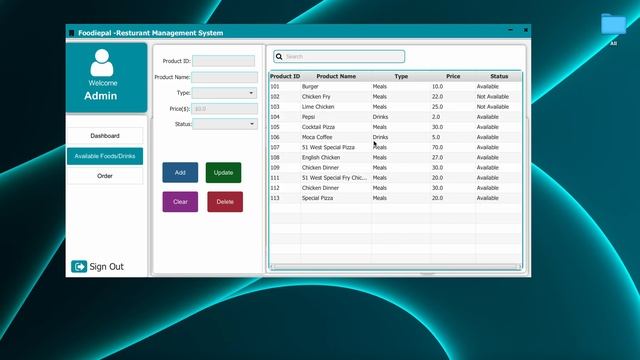Sort by the Product Name column header
Viewport: 640px width, 360px height.
click(336, 76)
